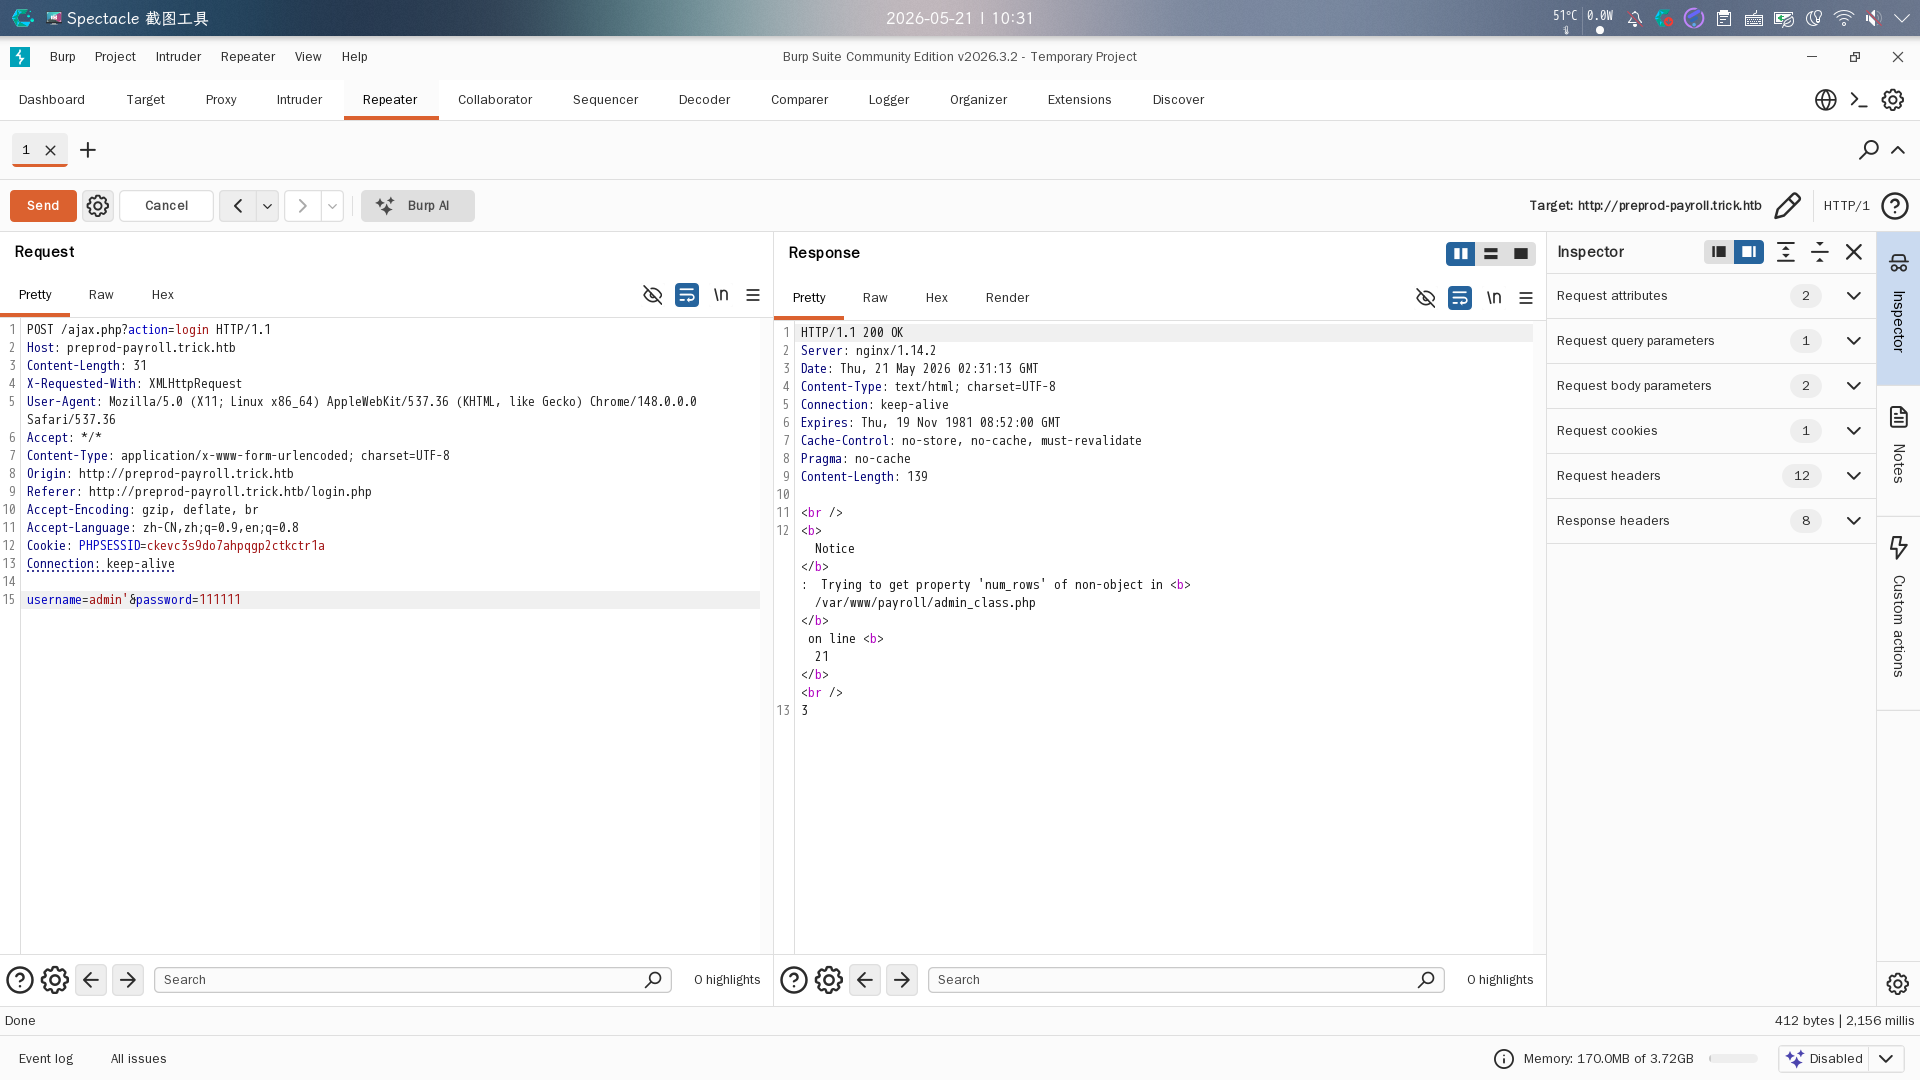Collapse all Inspector sections
Screen dimensions: 1920x1080
point(1820,252)
